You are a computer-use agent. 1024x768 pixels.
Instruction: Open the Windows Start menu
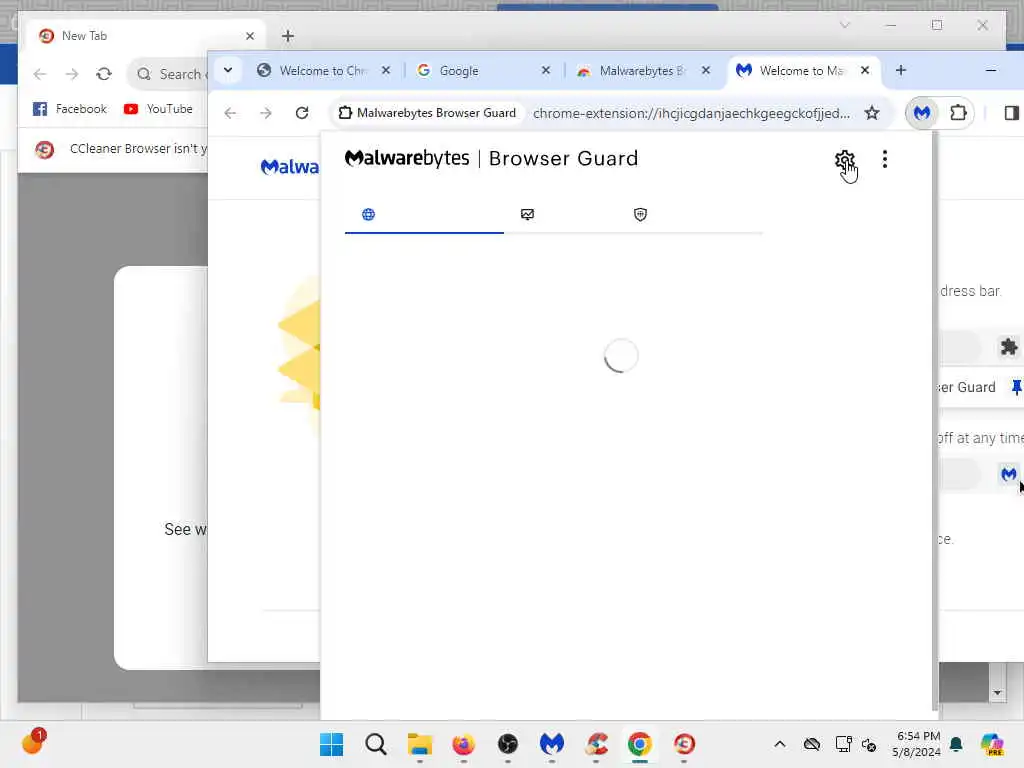[332, 744]
